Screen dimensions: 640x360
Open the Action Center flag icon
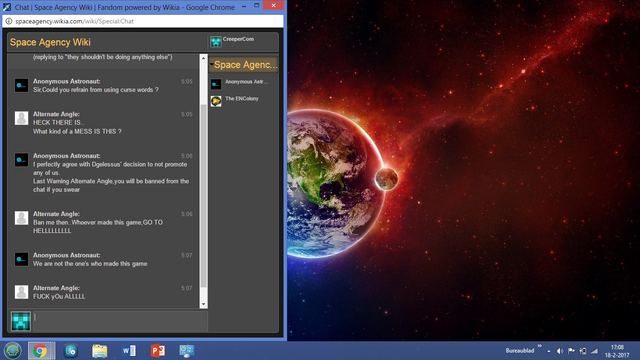pyautogui.click(x=571, y=351)
